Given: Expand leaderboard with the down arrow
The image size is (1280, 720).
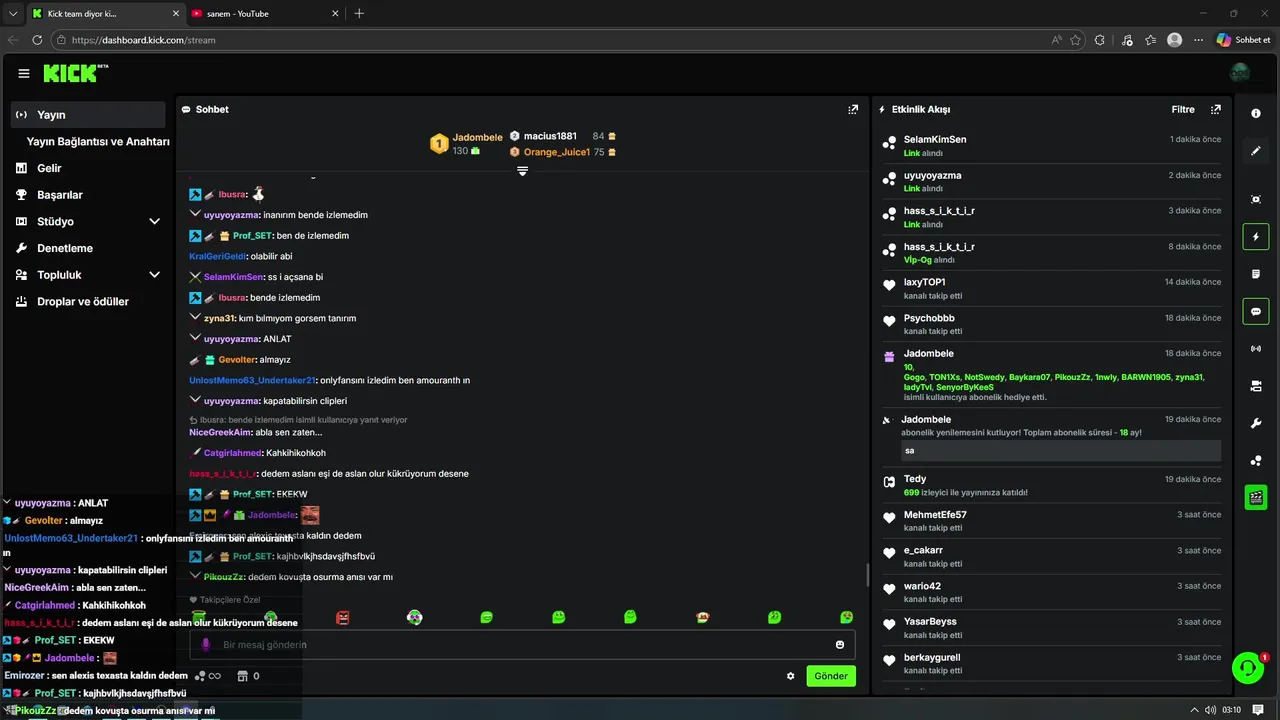Looking at the screenshot, I should pyautogui.click(x=522, y=171).
